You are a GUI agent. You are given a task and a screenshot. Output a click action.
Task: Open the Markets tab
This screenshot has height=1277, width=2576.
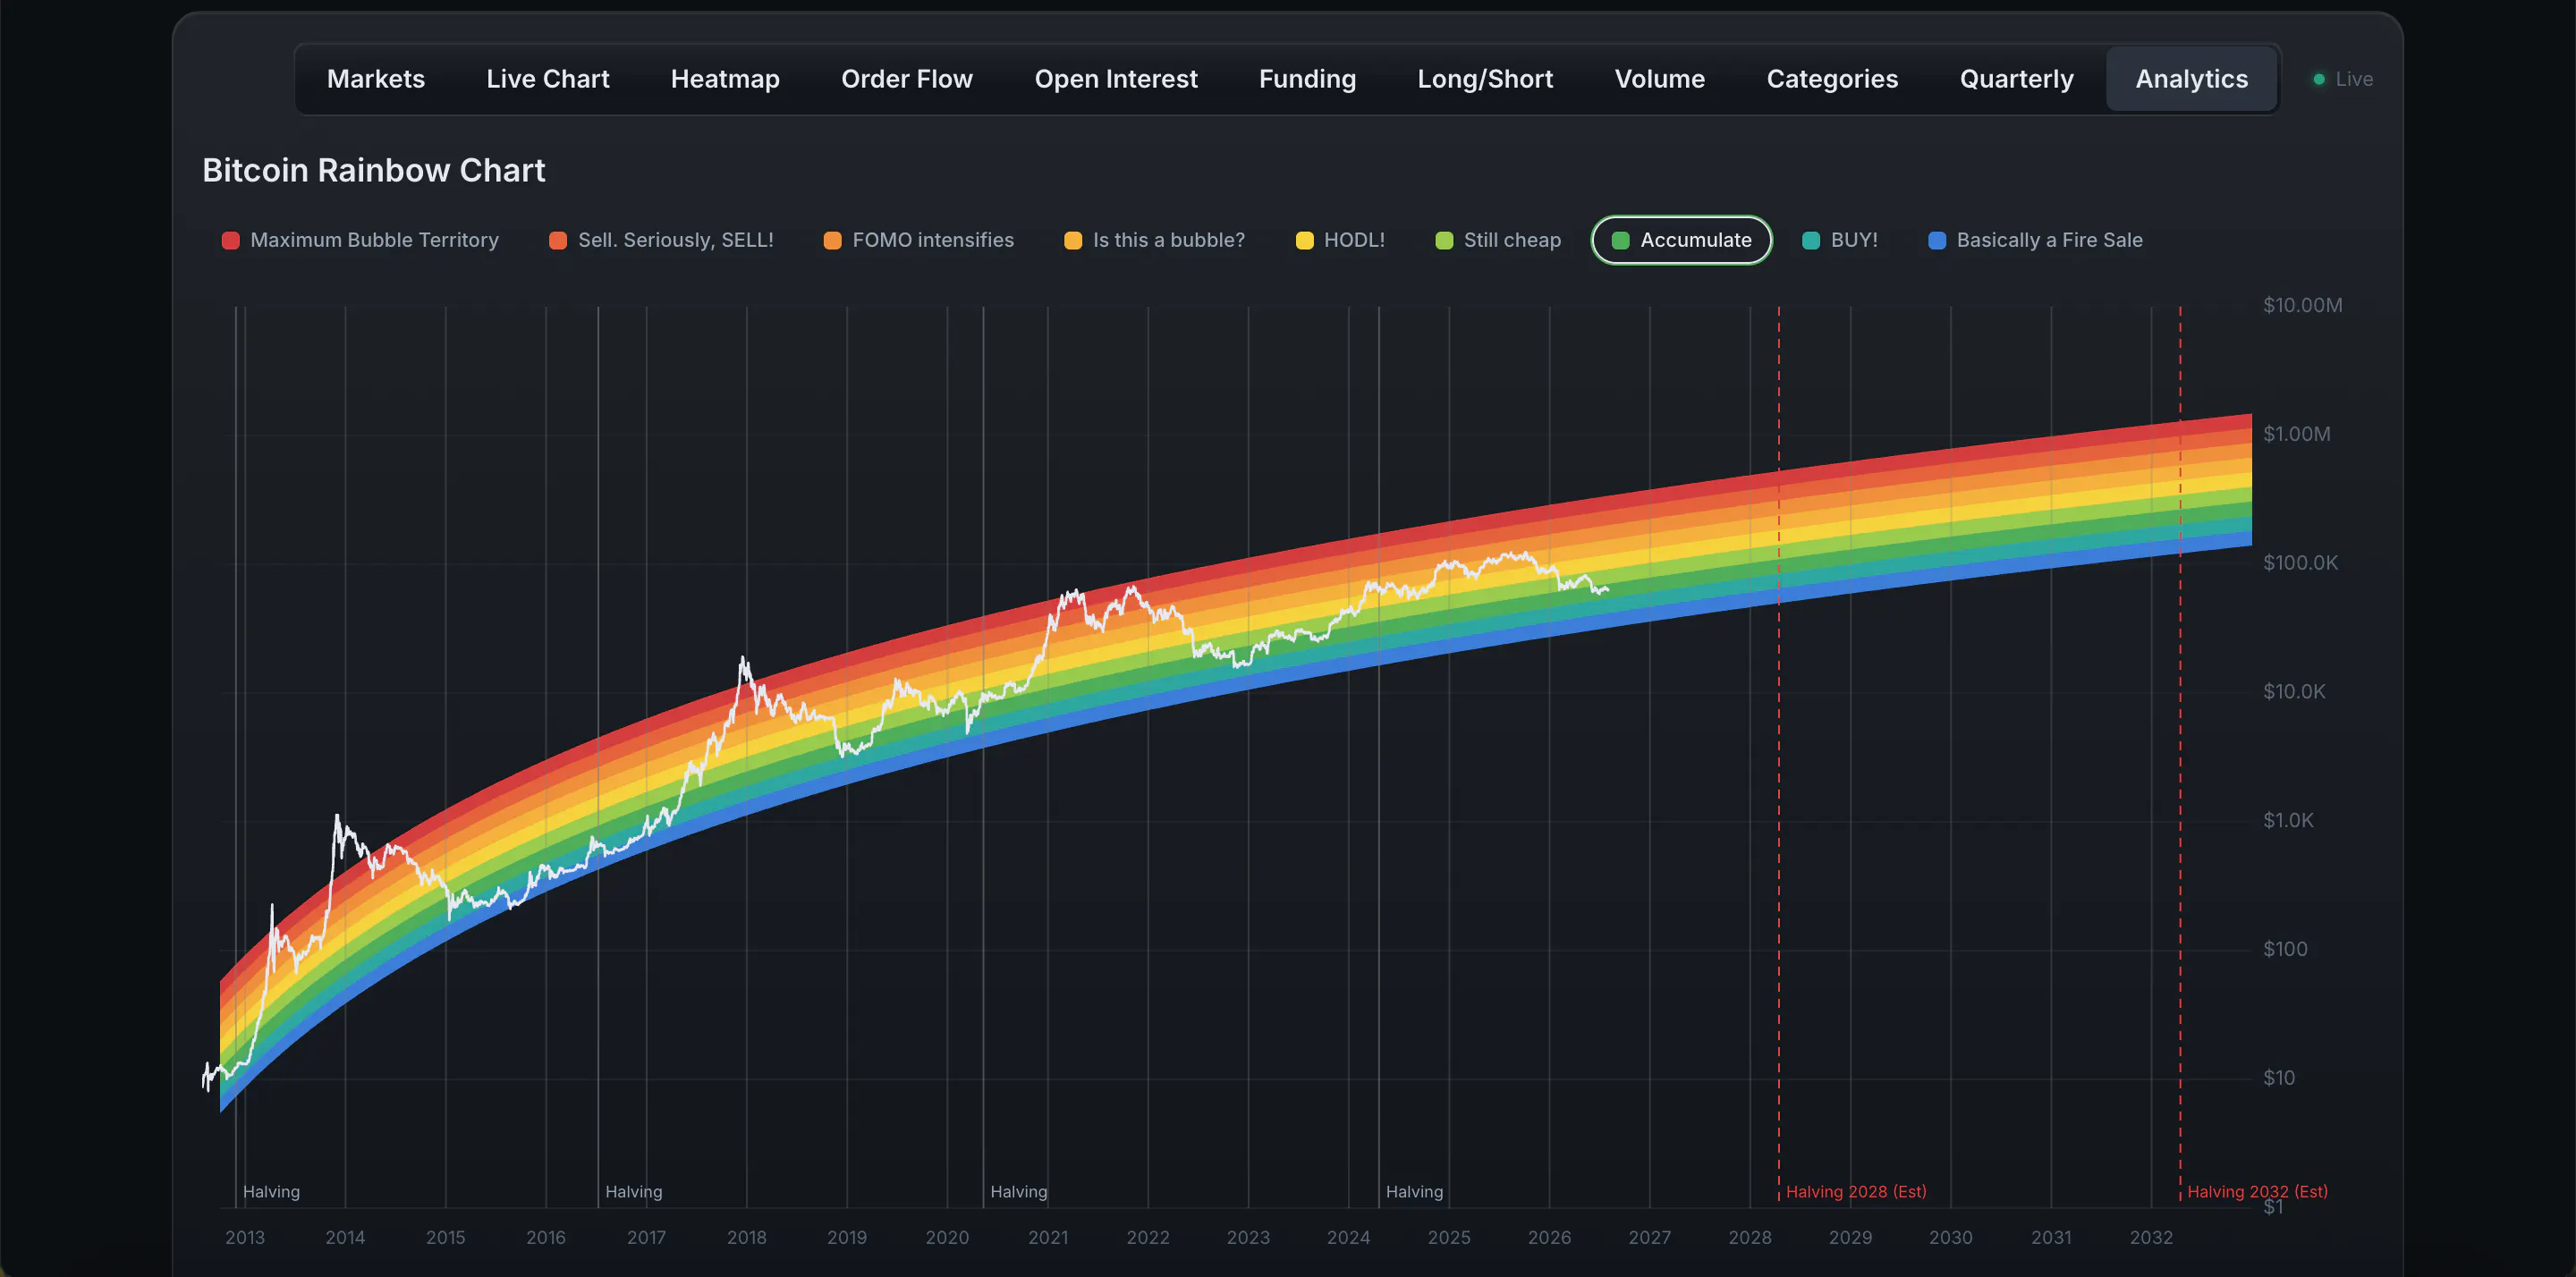coord(375,79)
